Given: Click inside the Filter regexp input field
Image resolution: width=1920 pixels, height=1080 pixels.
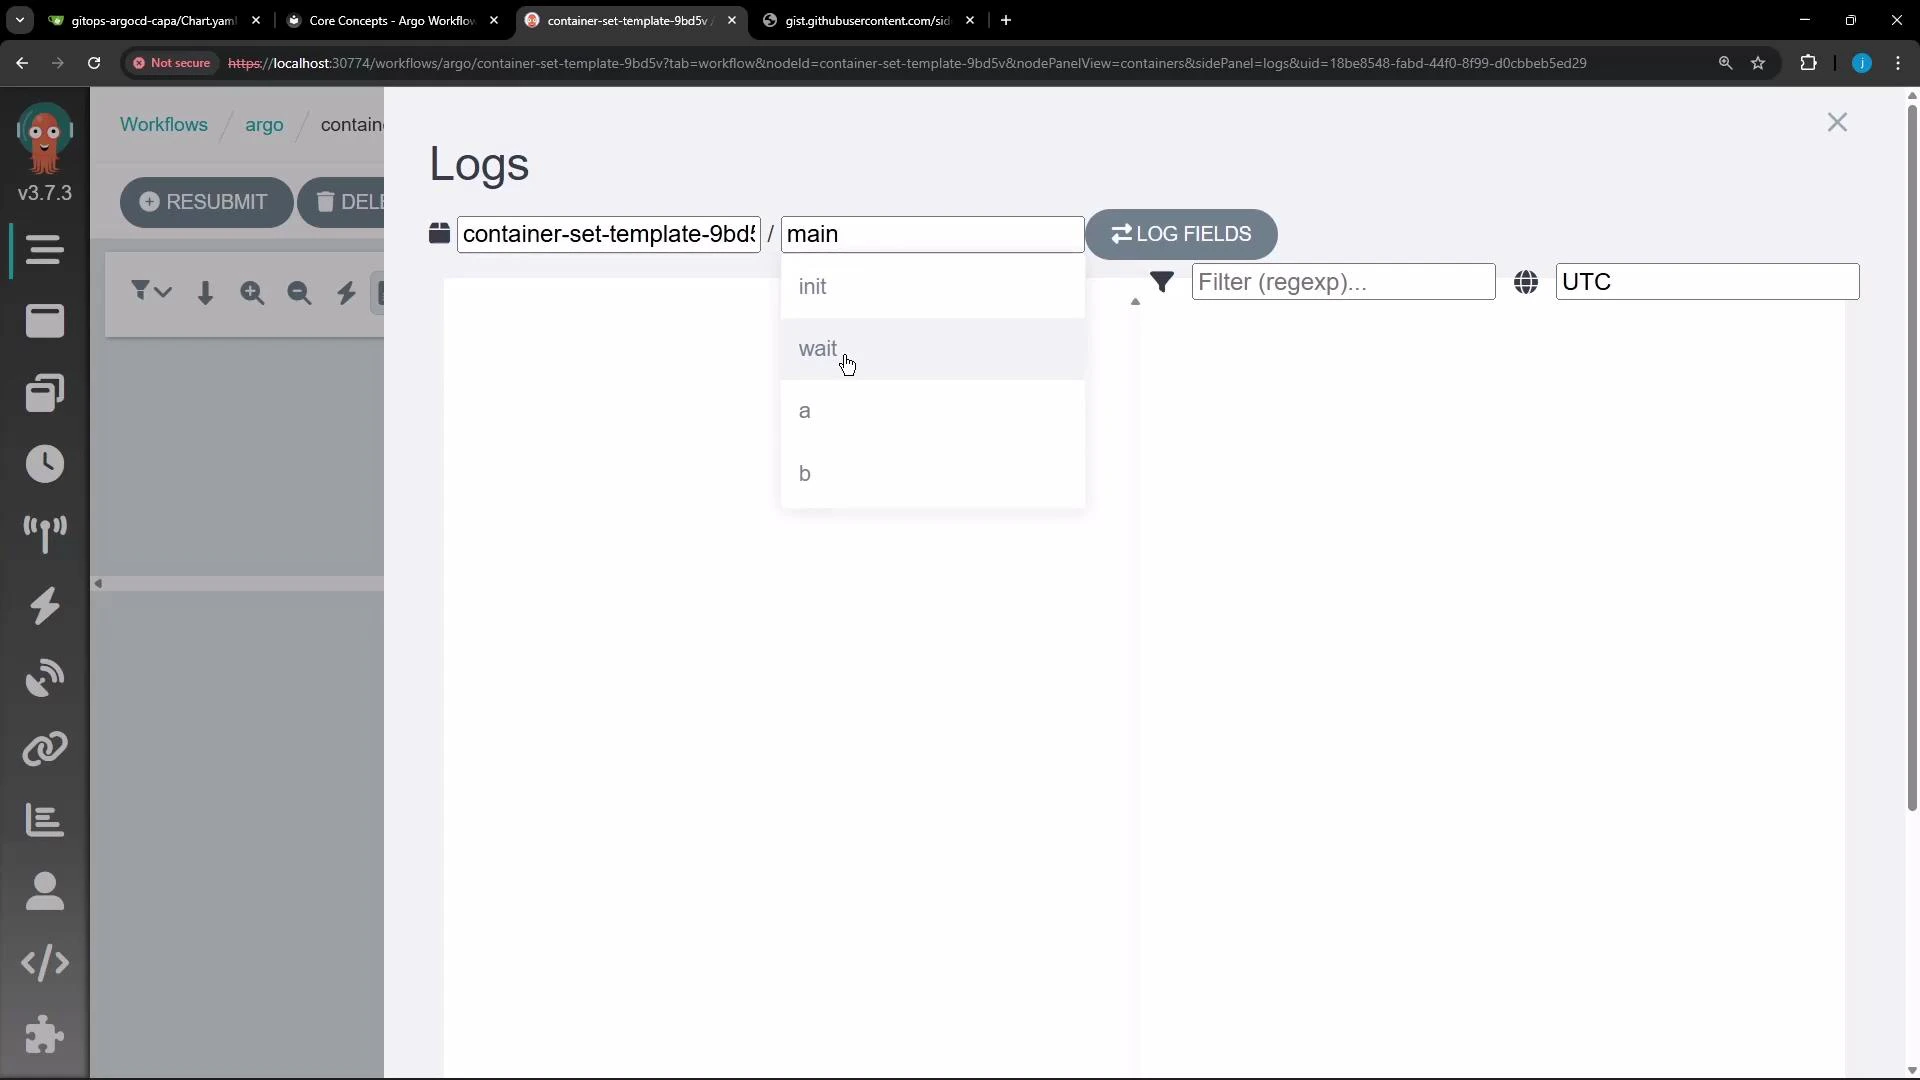Looking at the screenshot, I should 1343,282.
